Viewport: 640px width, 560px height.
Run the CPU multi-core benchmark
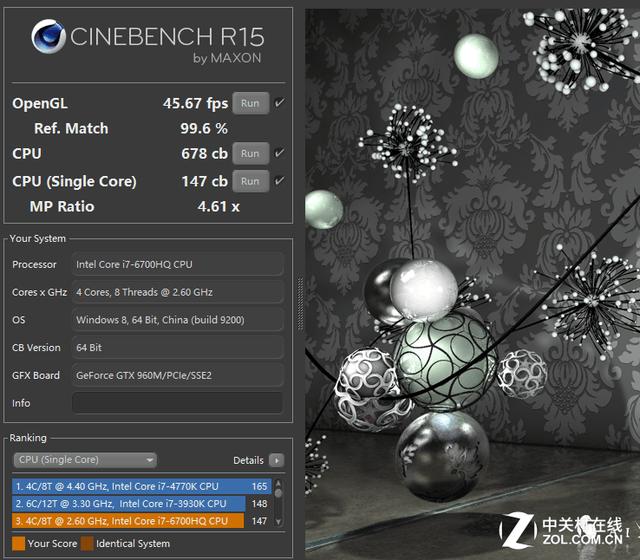251,153
